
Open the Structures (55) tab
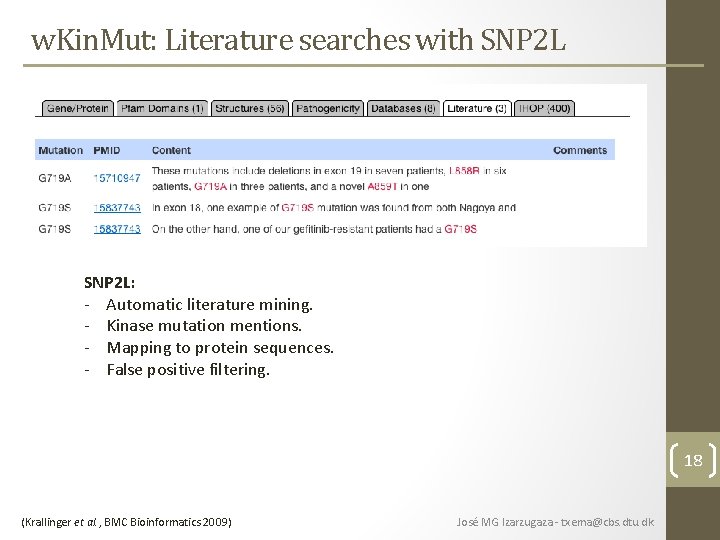point(250,108)
